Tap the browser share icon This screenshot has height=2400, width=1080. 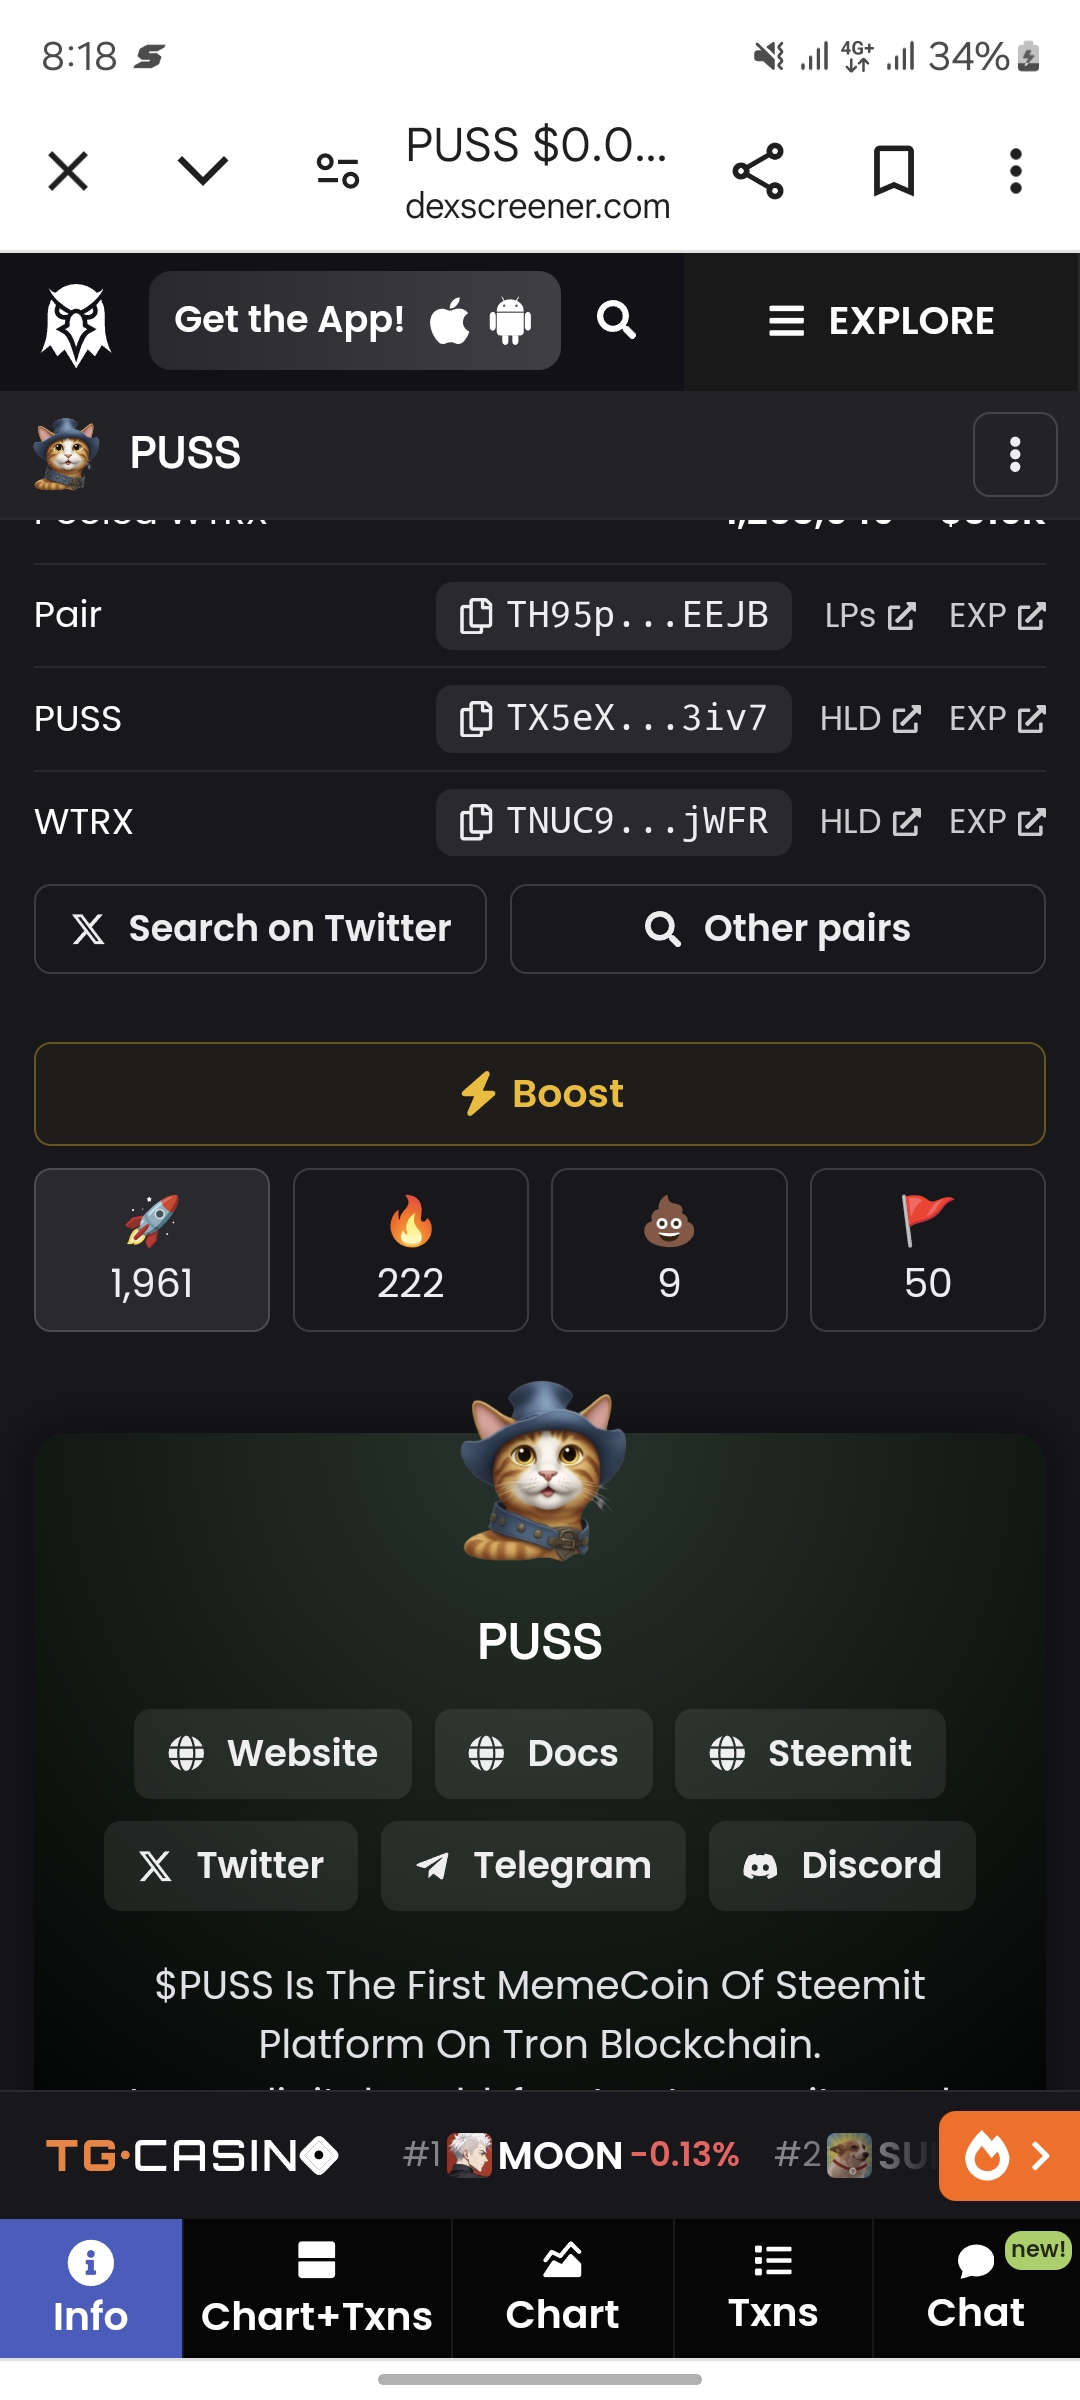pos(758,171)
